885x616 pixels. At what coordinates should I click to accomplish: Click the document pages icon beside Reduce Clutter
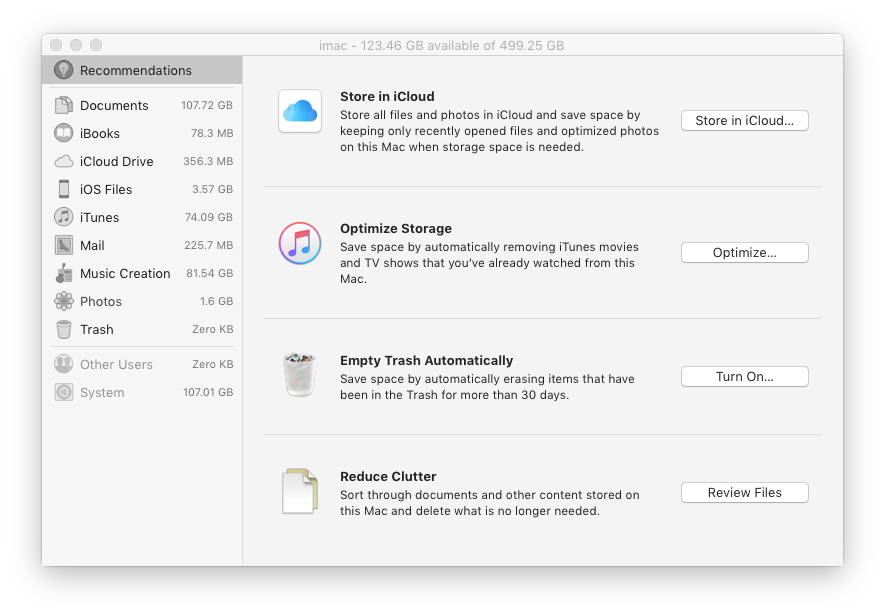(300, 491)
